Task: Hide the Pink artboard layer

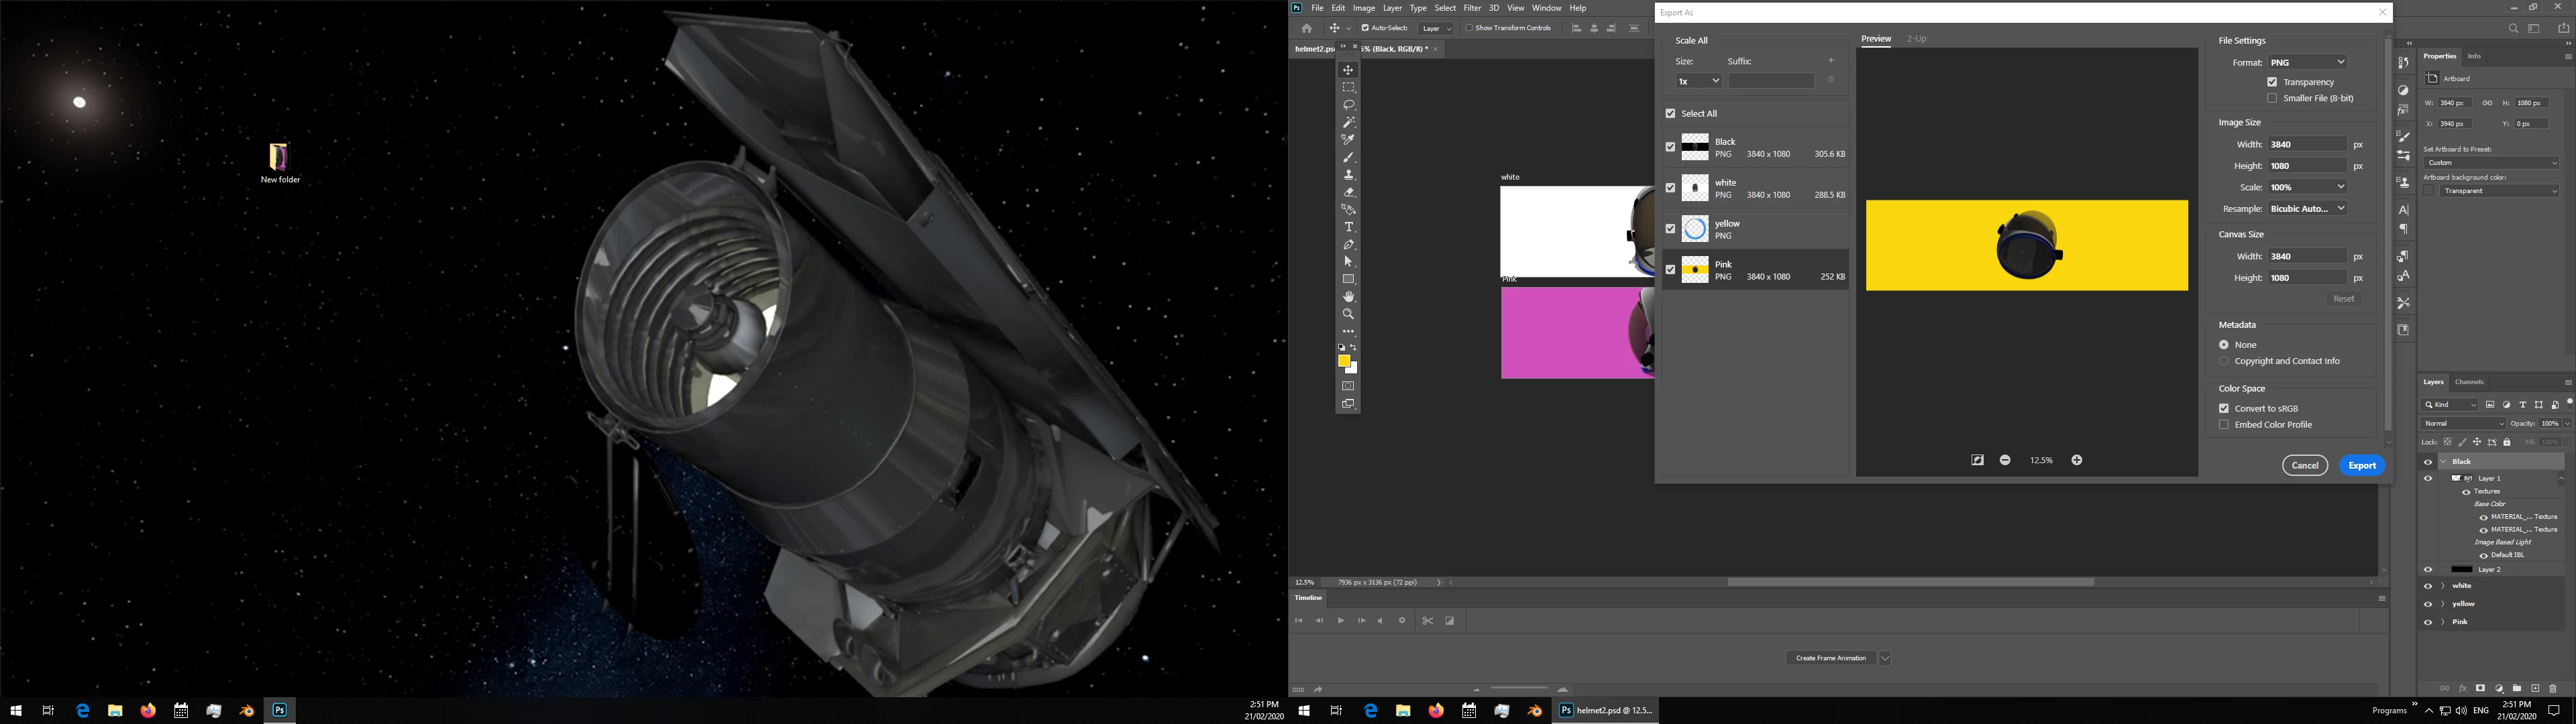Action: pos(2428,622)
